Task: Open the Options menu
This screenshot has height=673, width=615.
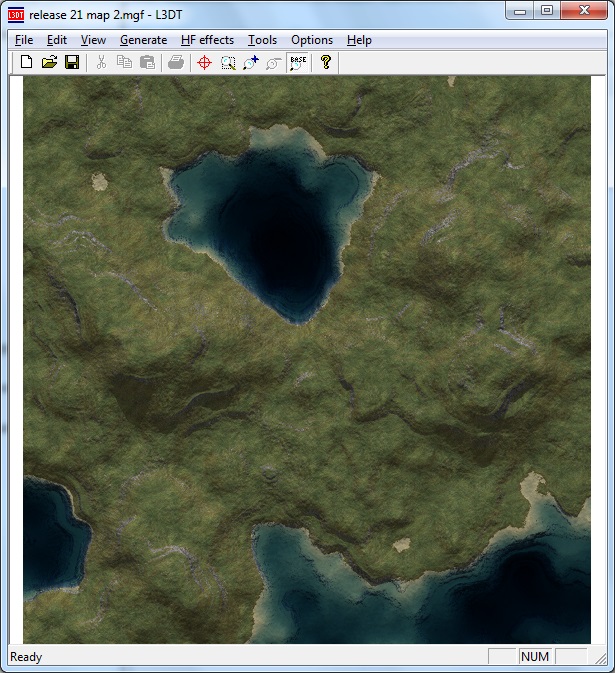Action: (x=312, y=40)
